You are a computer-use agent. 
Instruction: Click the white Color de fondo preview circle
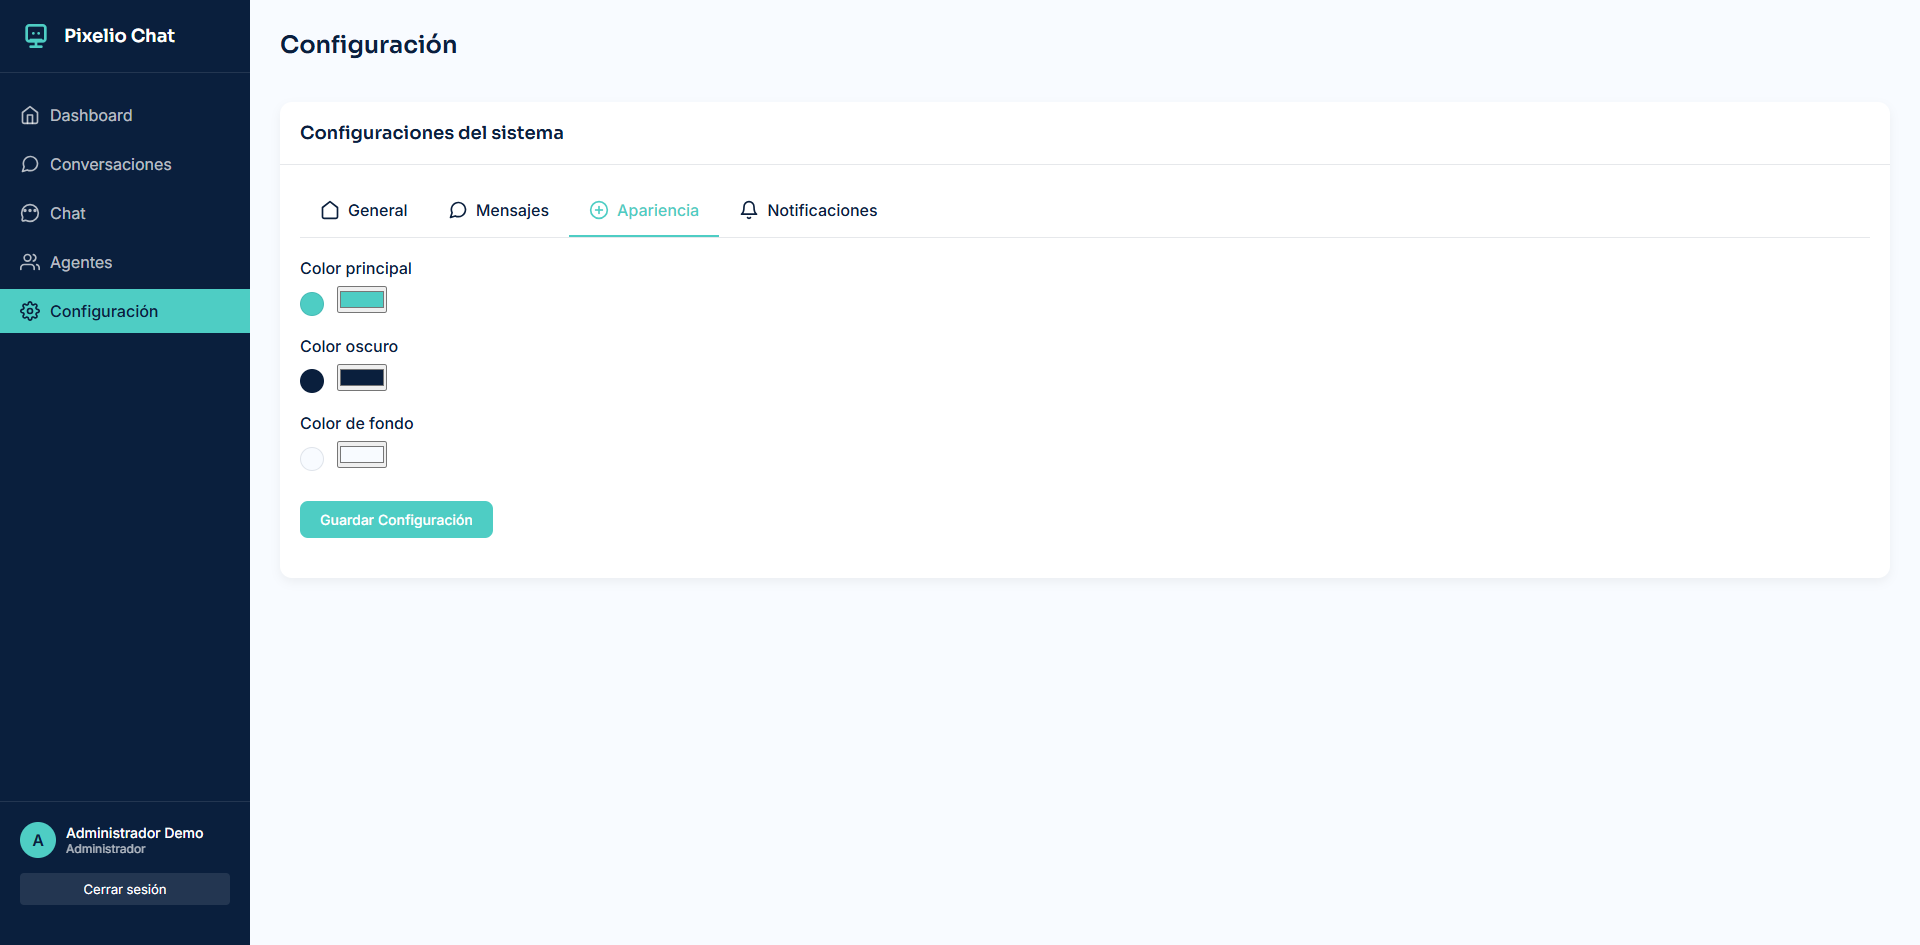312,459
